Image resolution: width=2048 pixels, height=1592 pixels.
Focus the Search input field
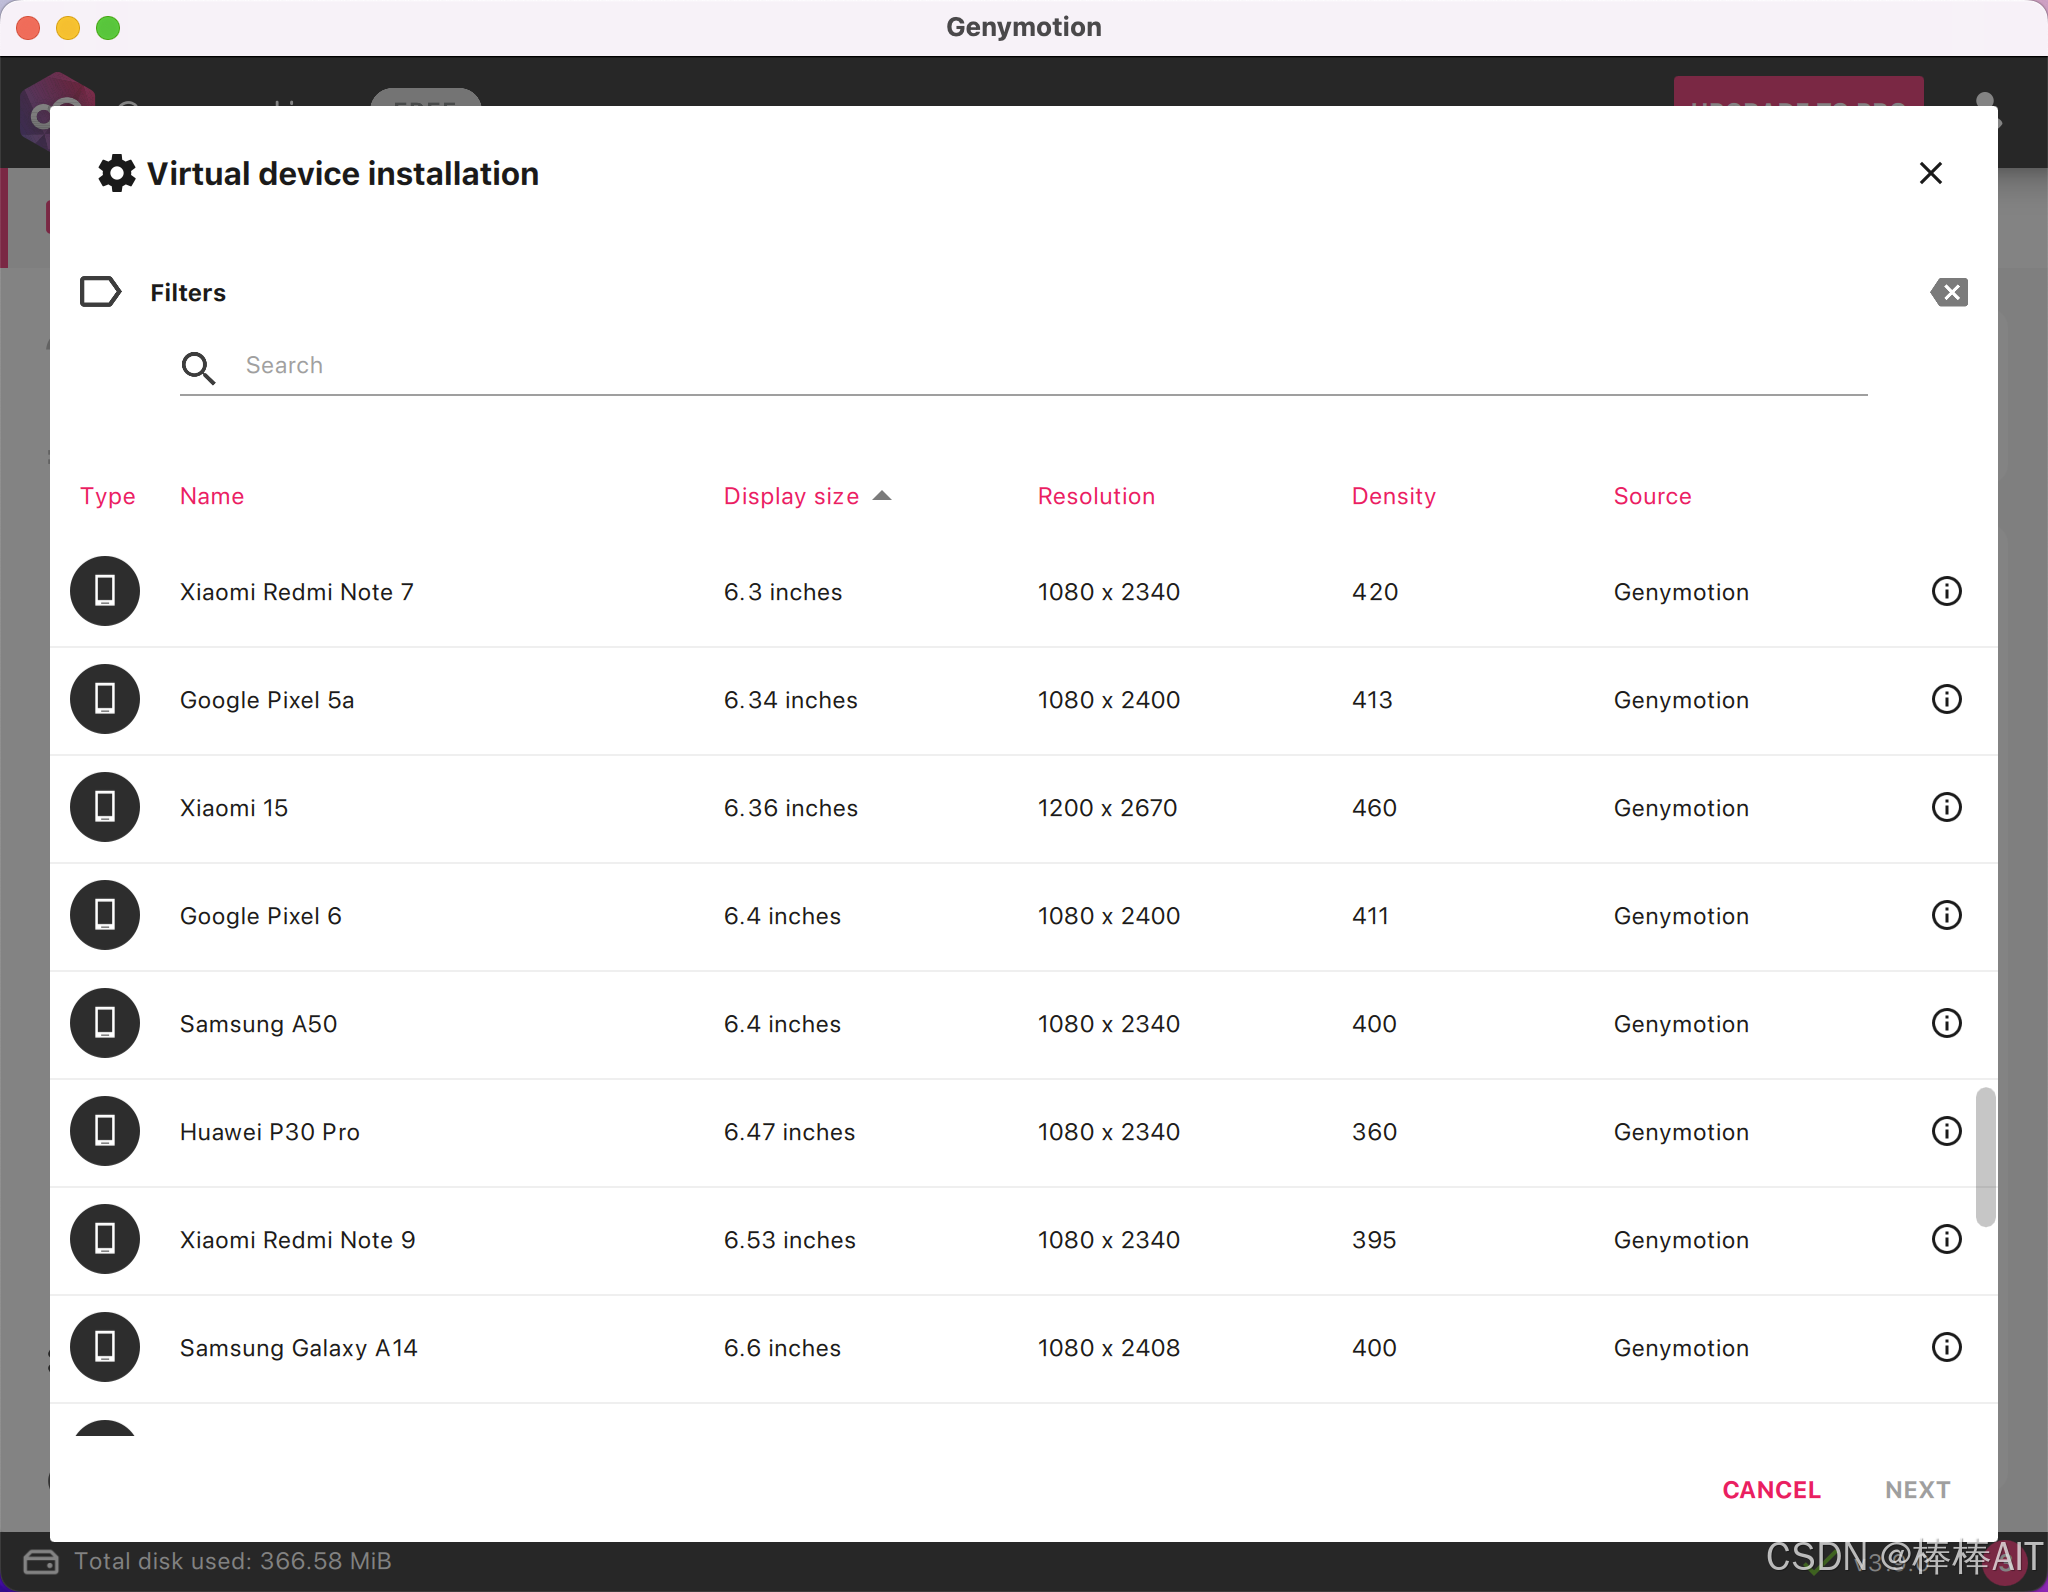click(x=1024, y=366)
